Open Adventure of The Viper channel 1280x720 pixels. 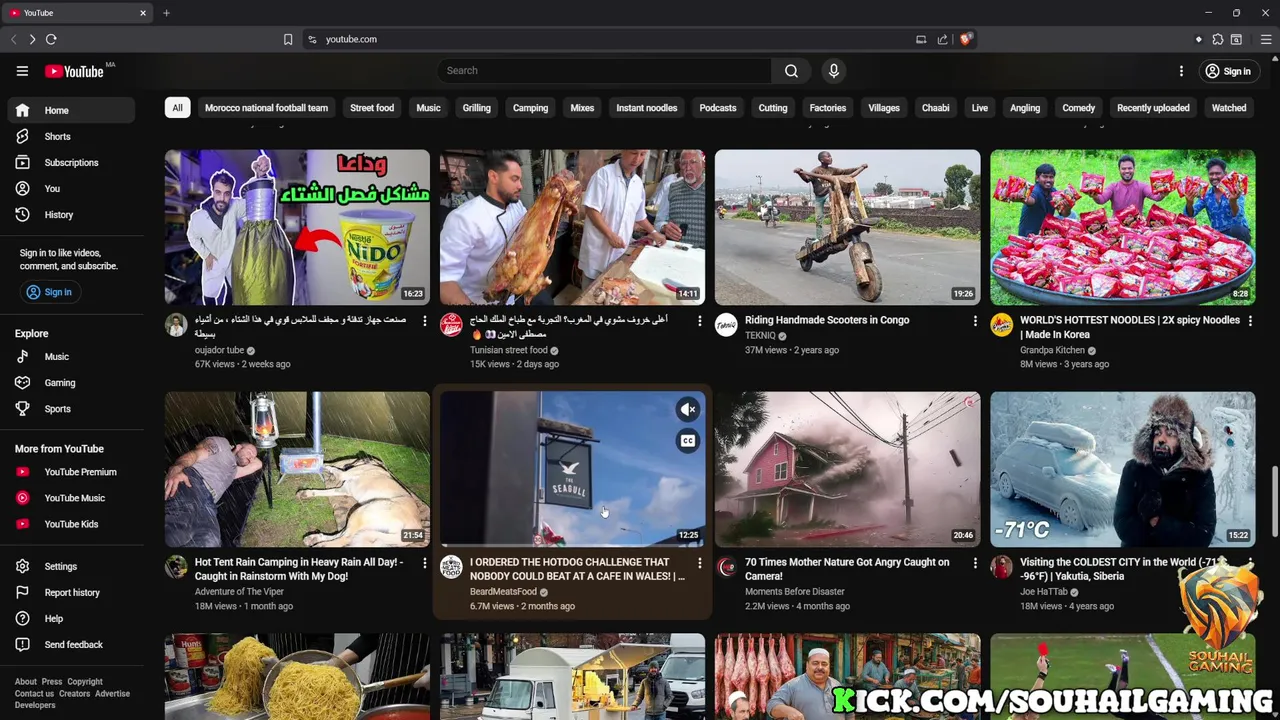tap(239, 592)
